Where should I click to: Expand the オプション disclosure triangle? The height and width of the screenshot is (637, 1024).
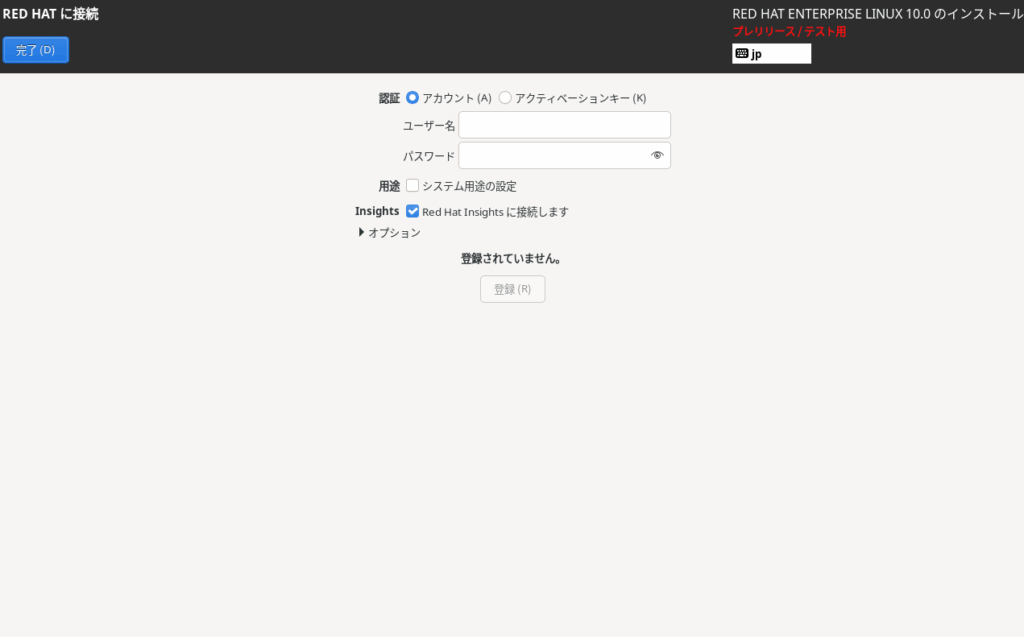tap(362, 233)
